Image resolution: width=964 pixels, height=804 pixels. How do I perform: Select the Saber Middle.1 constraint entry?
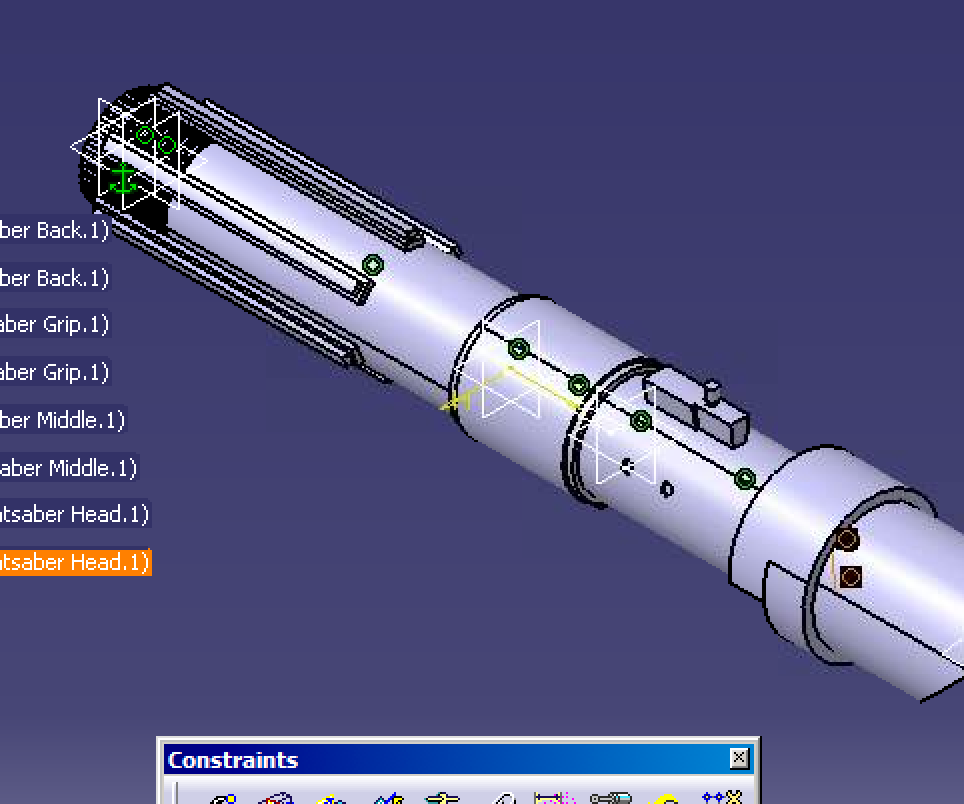60,420
